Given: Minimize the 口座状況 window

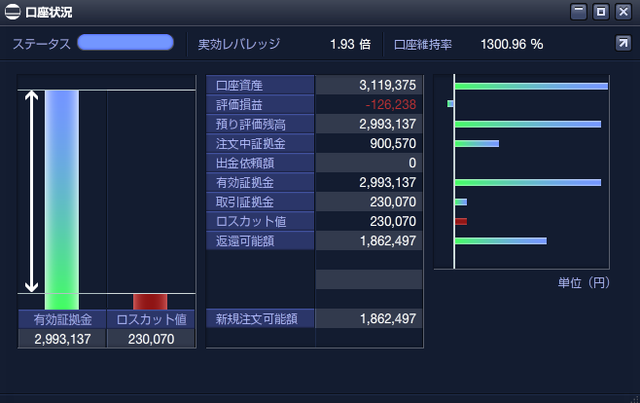Looking at the screenshot, I should 578,12.
